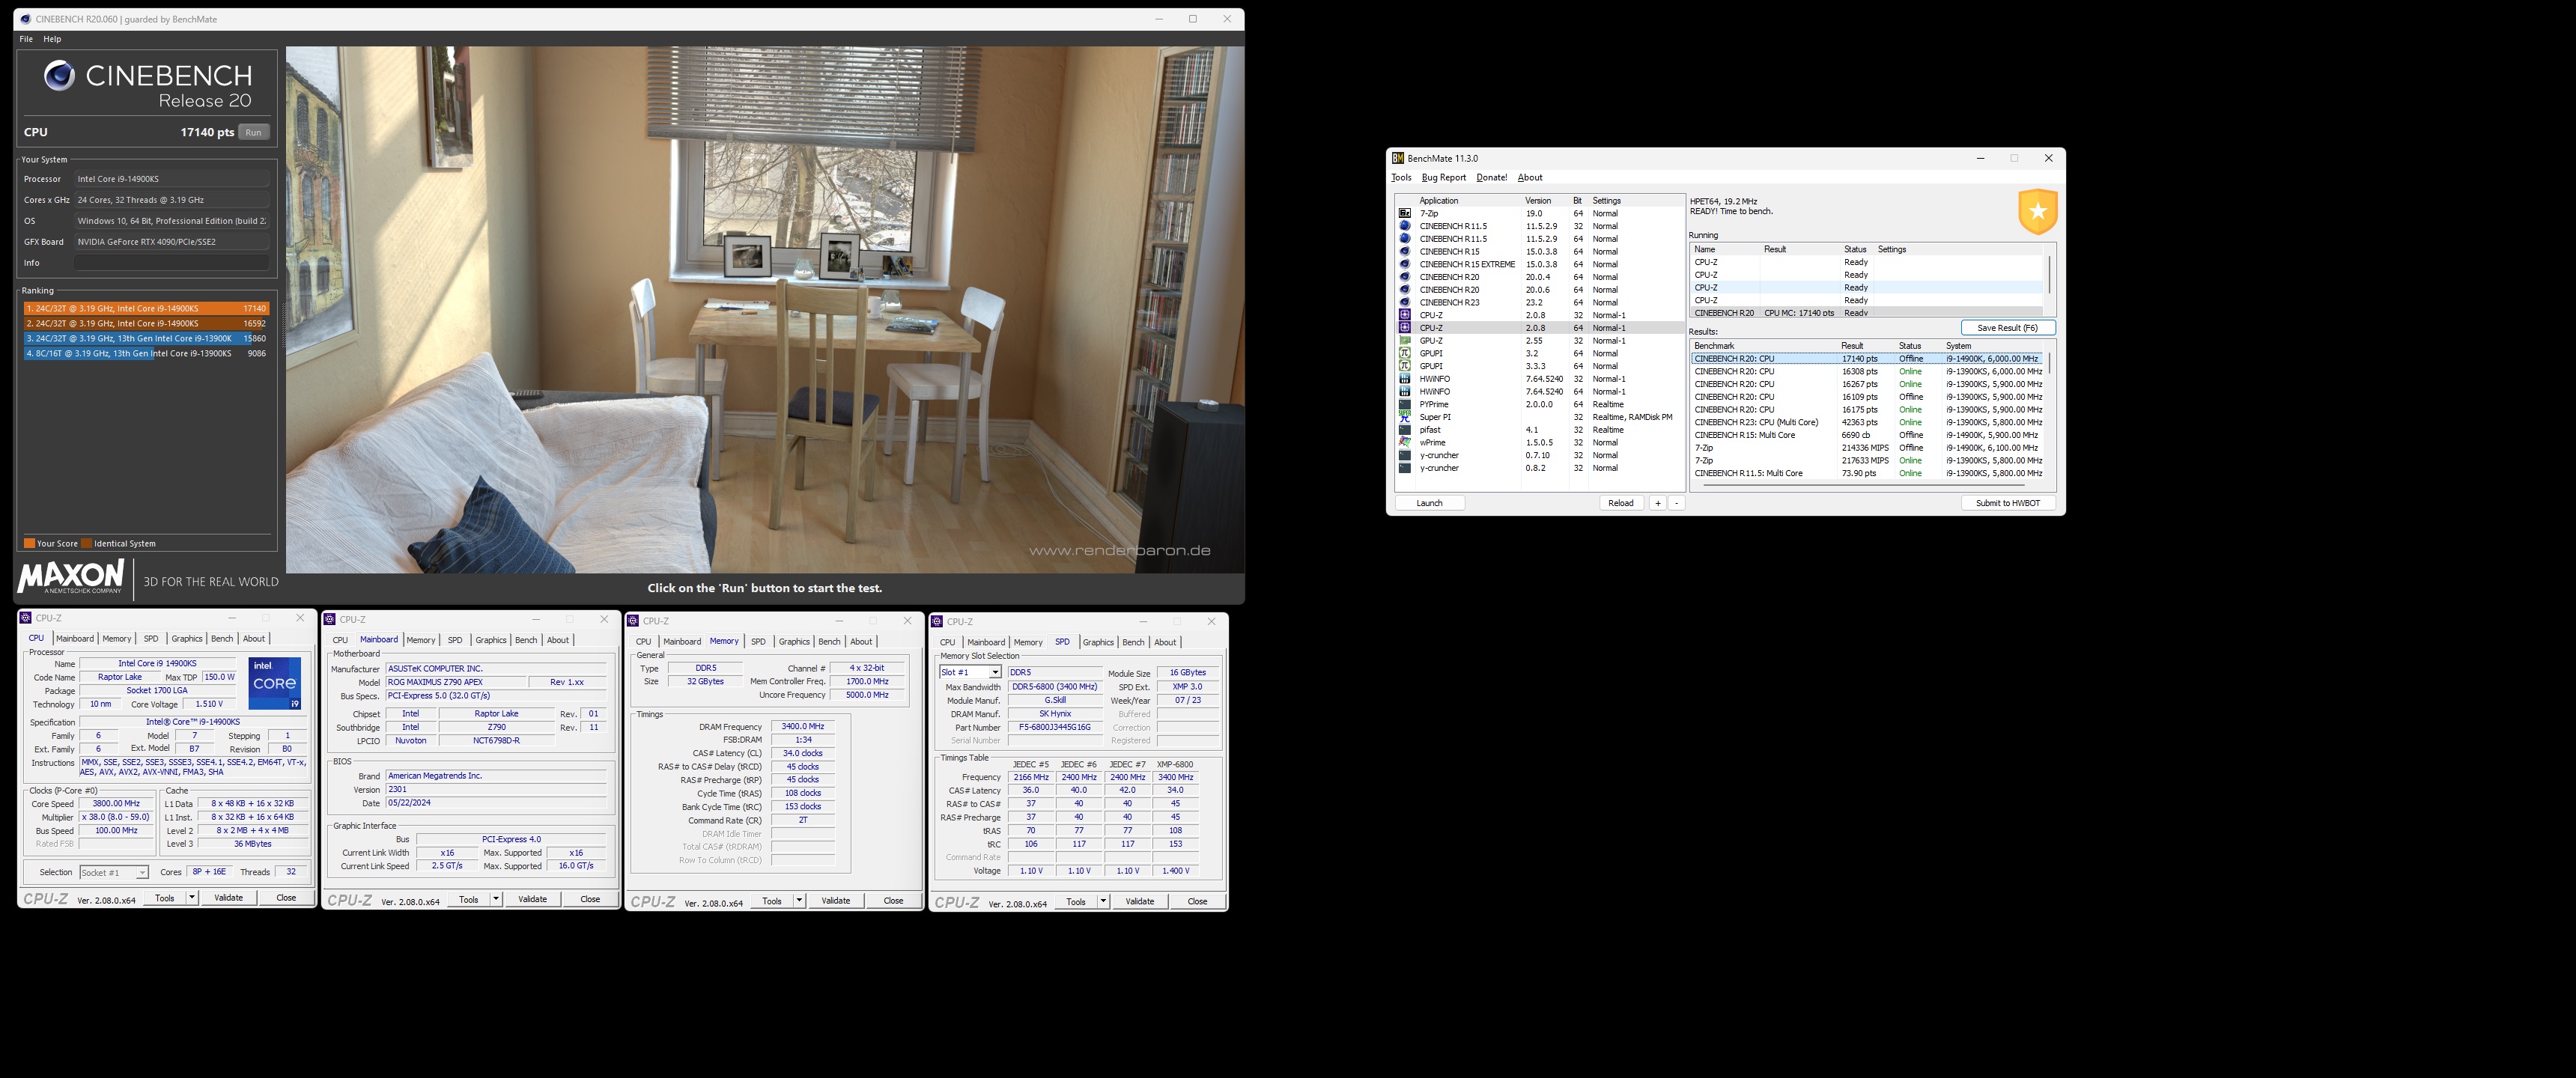Open Bug Report menu in BenchMate

(1443, 178)
